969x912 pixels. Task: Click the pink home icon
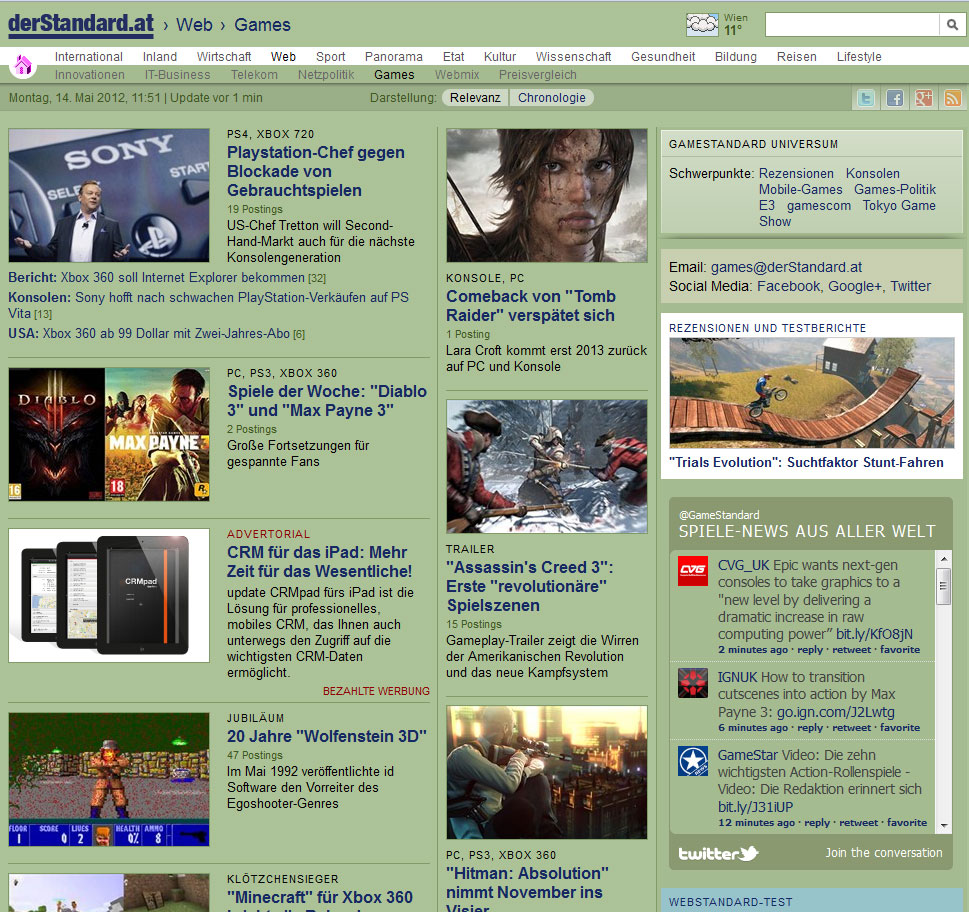[x=23, y=64]
